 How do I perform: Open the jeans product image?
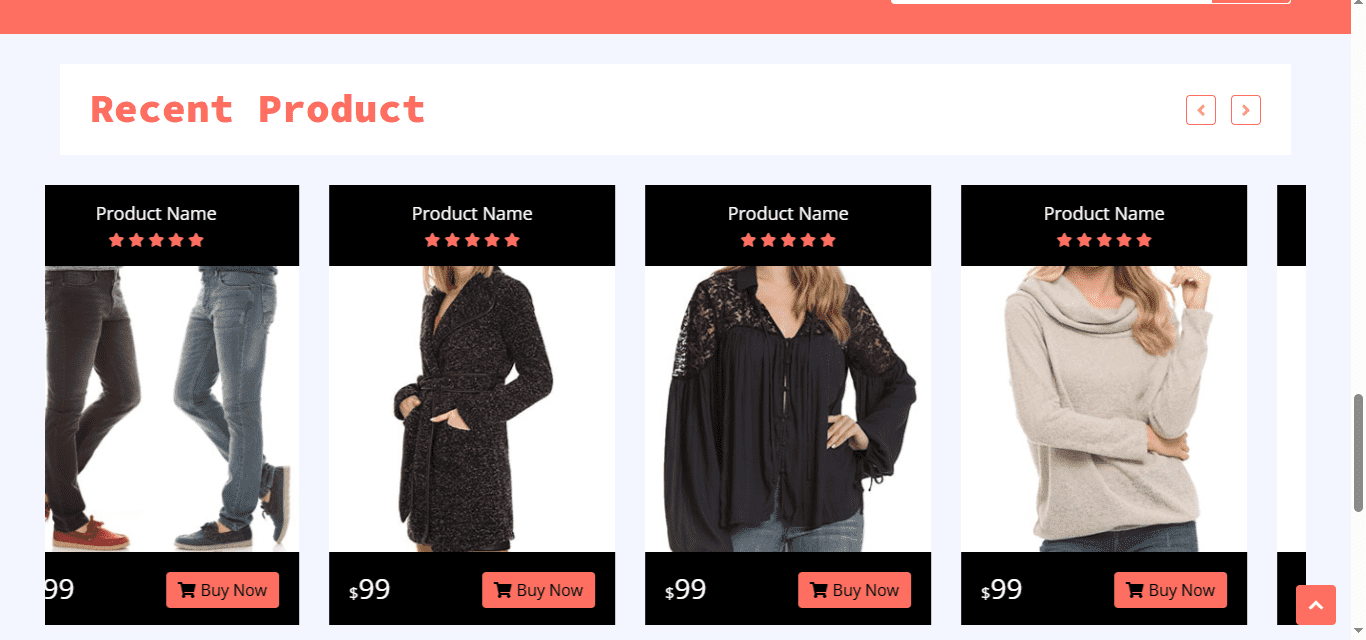click(172, 408)
